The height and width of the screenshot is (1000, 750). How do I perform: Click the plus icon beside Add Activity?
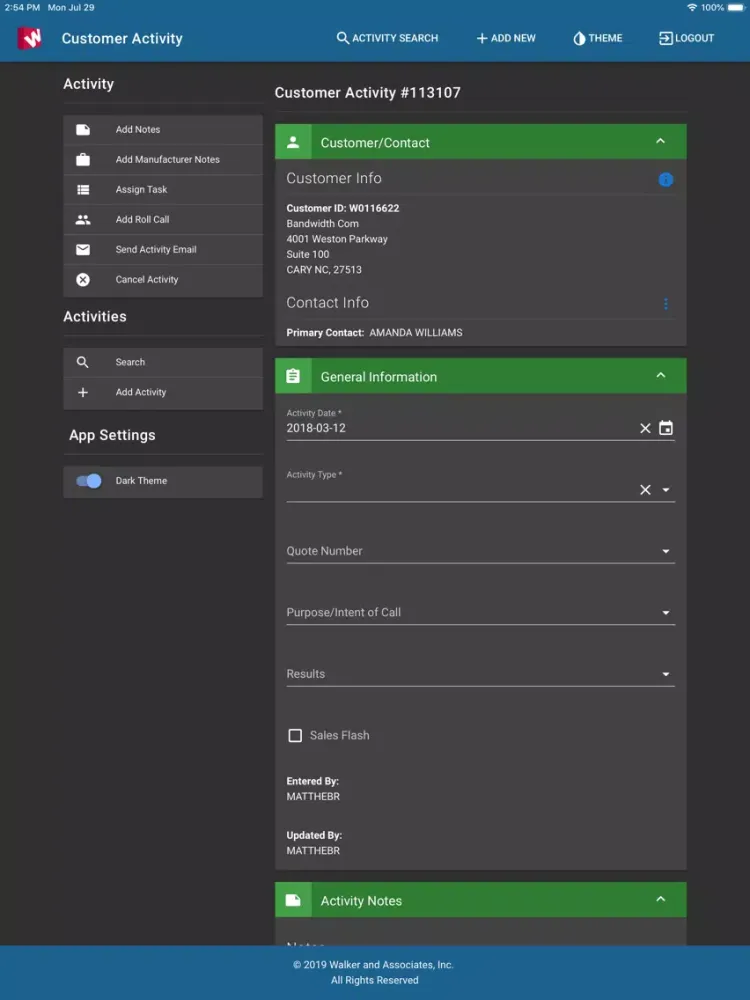click(x=83, y=392)
